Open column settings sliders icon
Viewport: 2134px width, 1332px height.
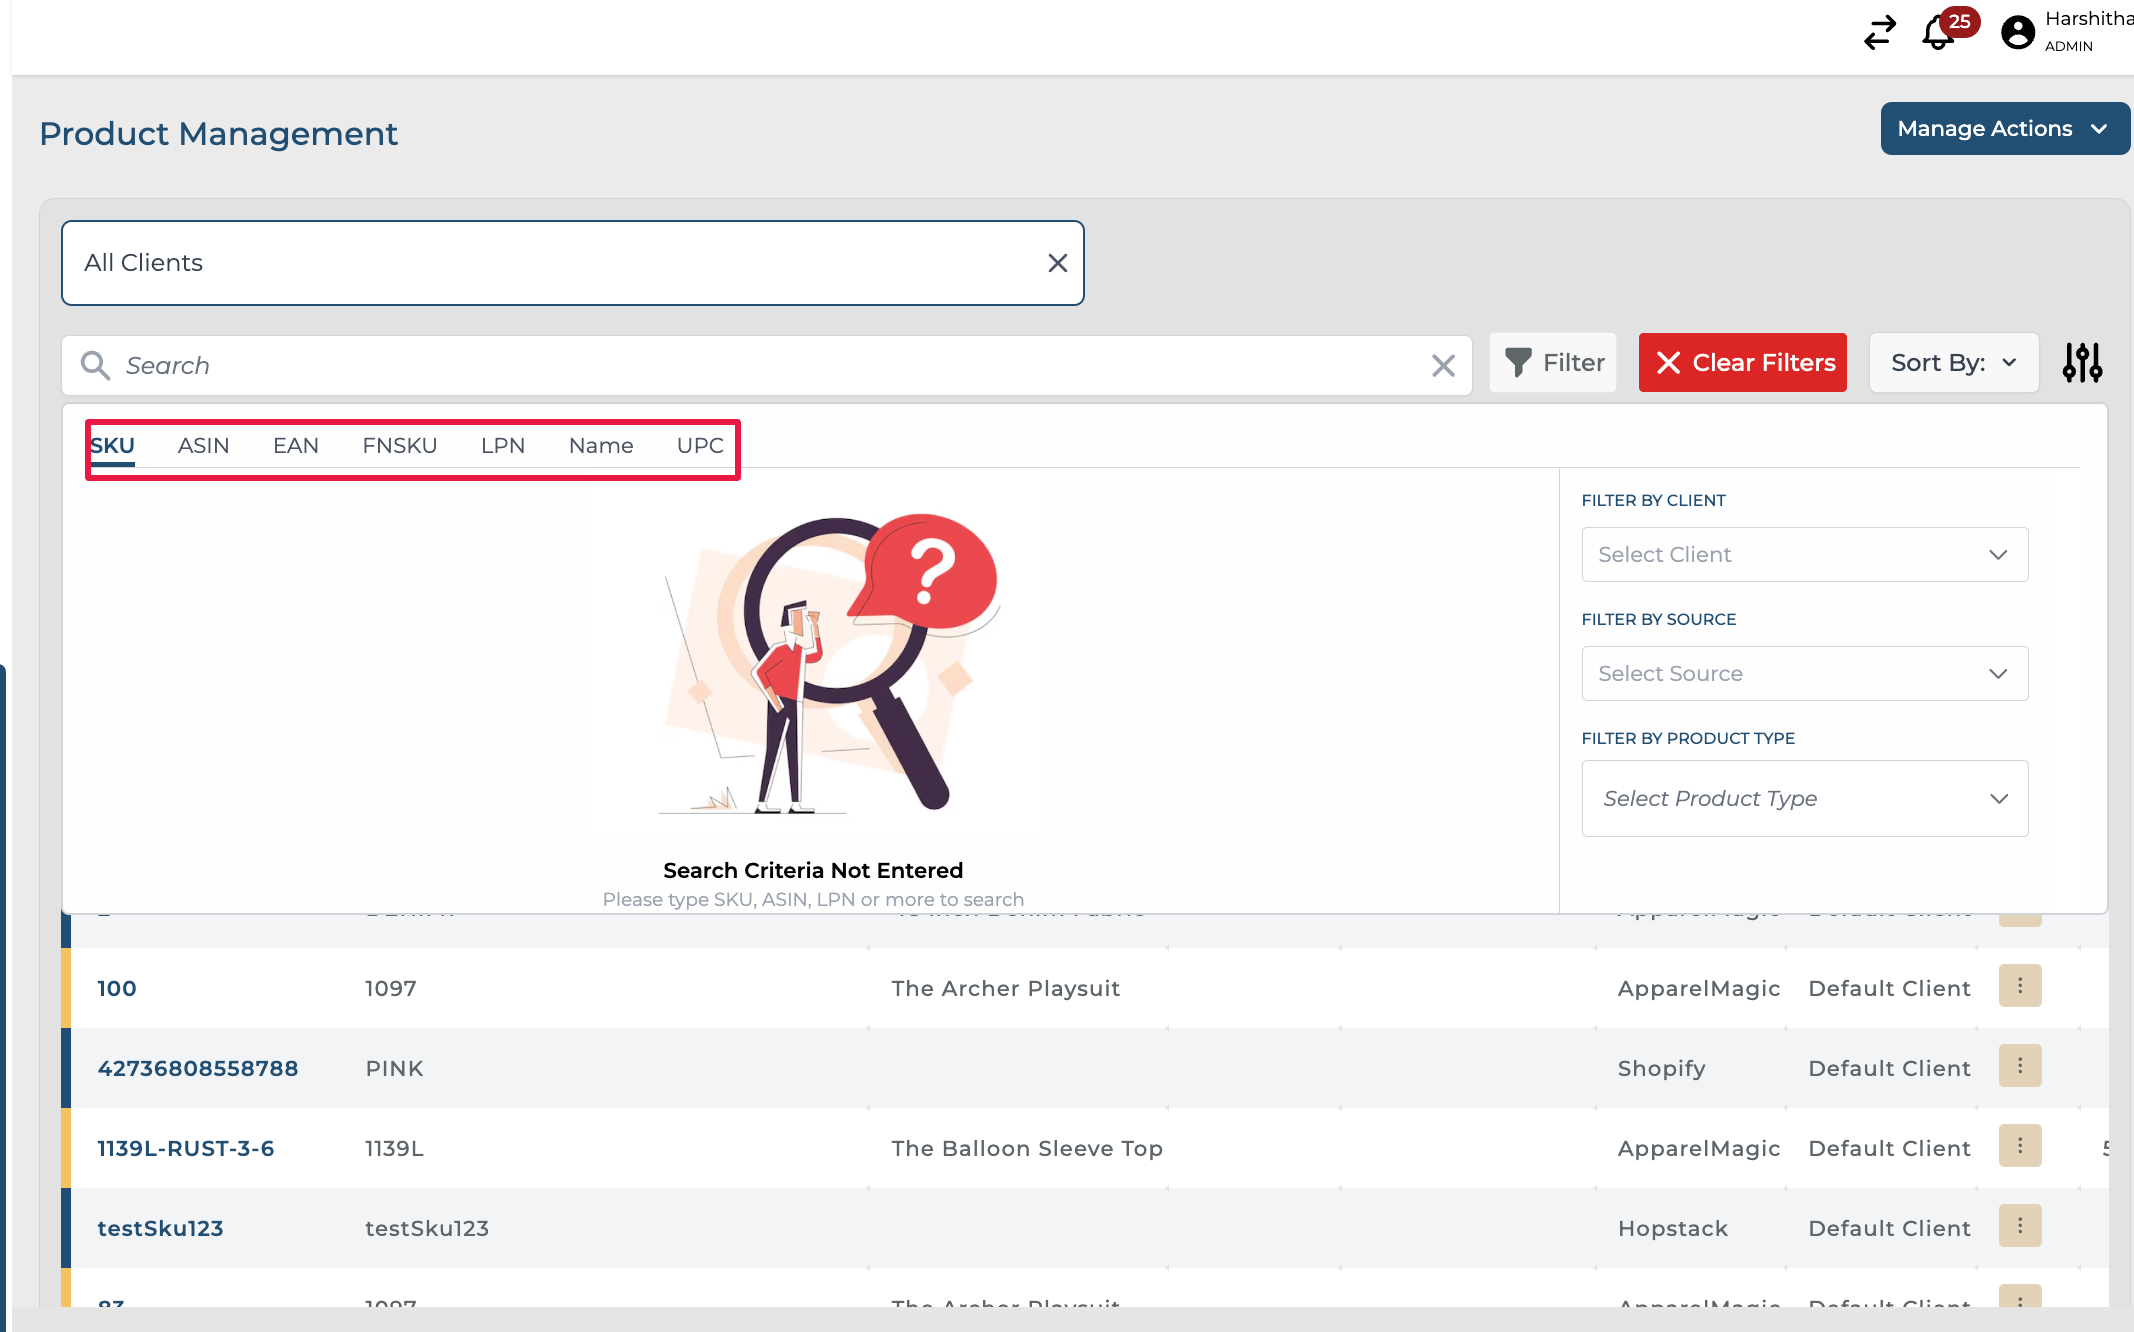coord(2082,363)
